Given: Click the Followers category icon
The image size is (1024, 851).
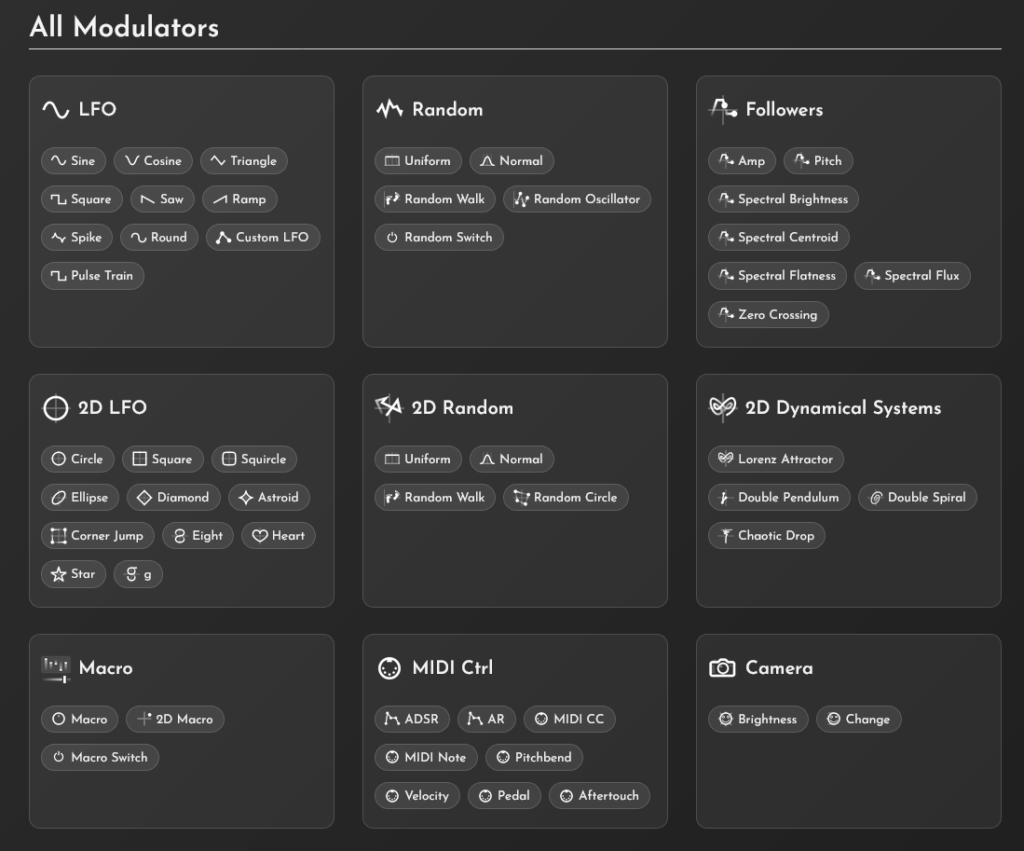Looking at the screenshot, I should pos(722,110).
